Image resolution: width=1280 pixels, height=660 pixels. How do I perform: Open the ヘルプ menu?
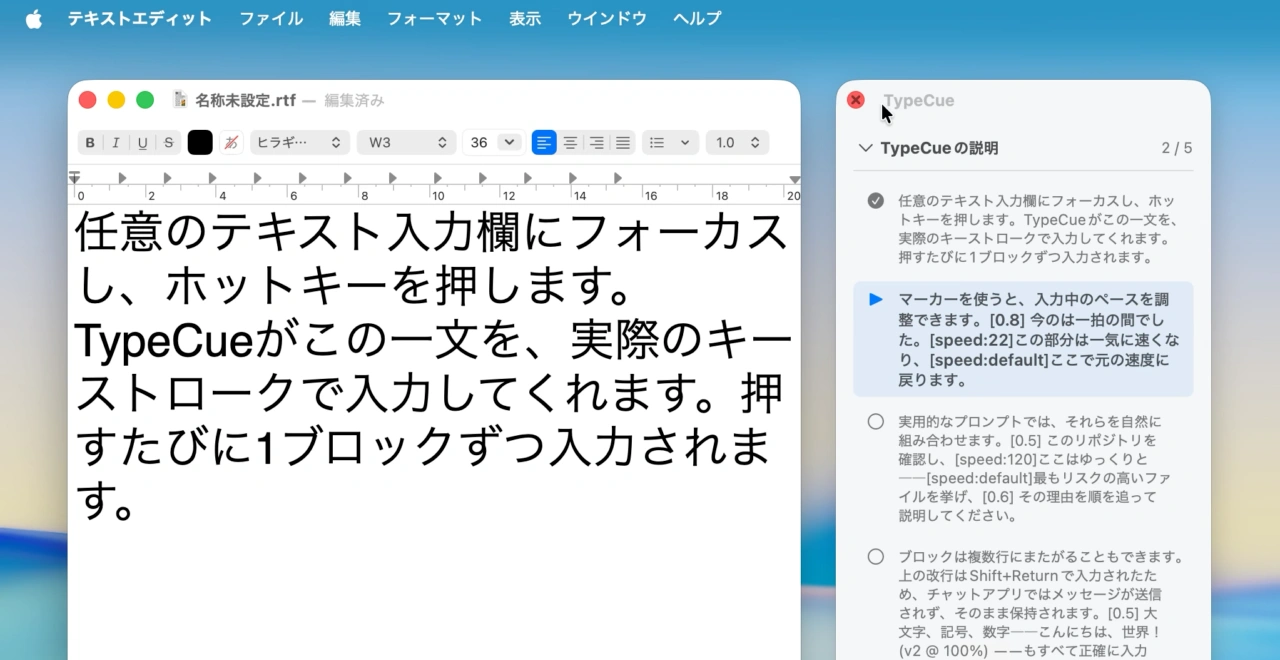click(x=697, y=18)
